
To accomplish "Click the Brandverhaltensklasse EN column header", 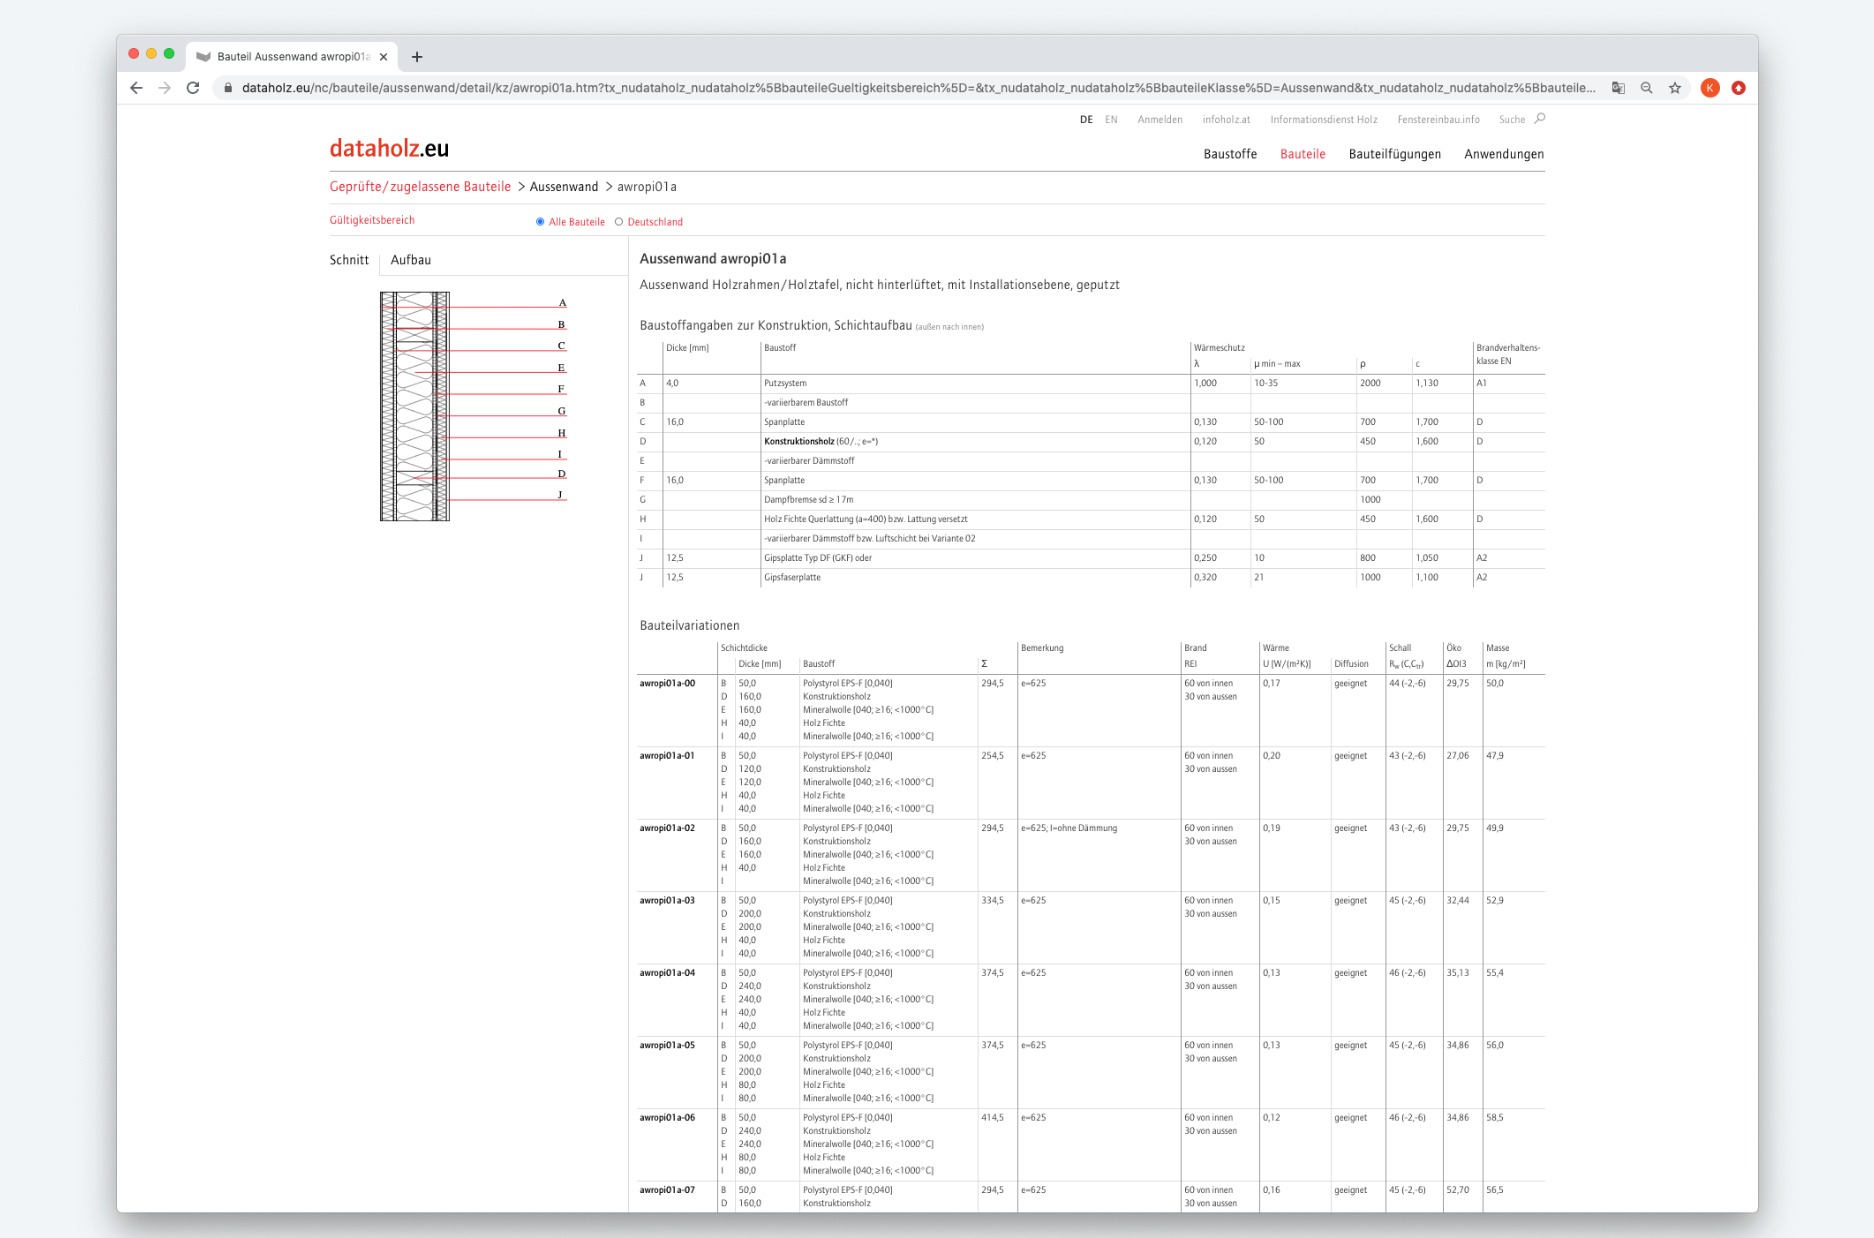I will coord(1508,354).
